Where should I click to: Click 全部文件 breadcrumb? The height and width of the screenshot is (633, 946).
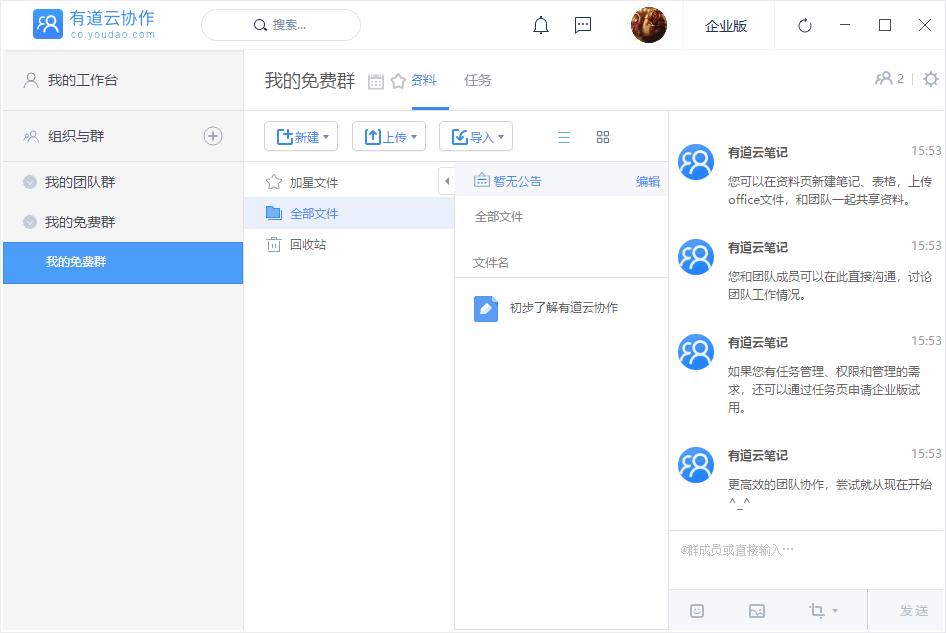click(x=499, y=216)
